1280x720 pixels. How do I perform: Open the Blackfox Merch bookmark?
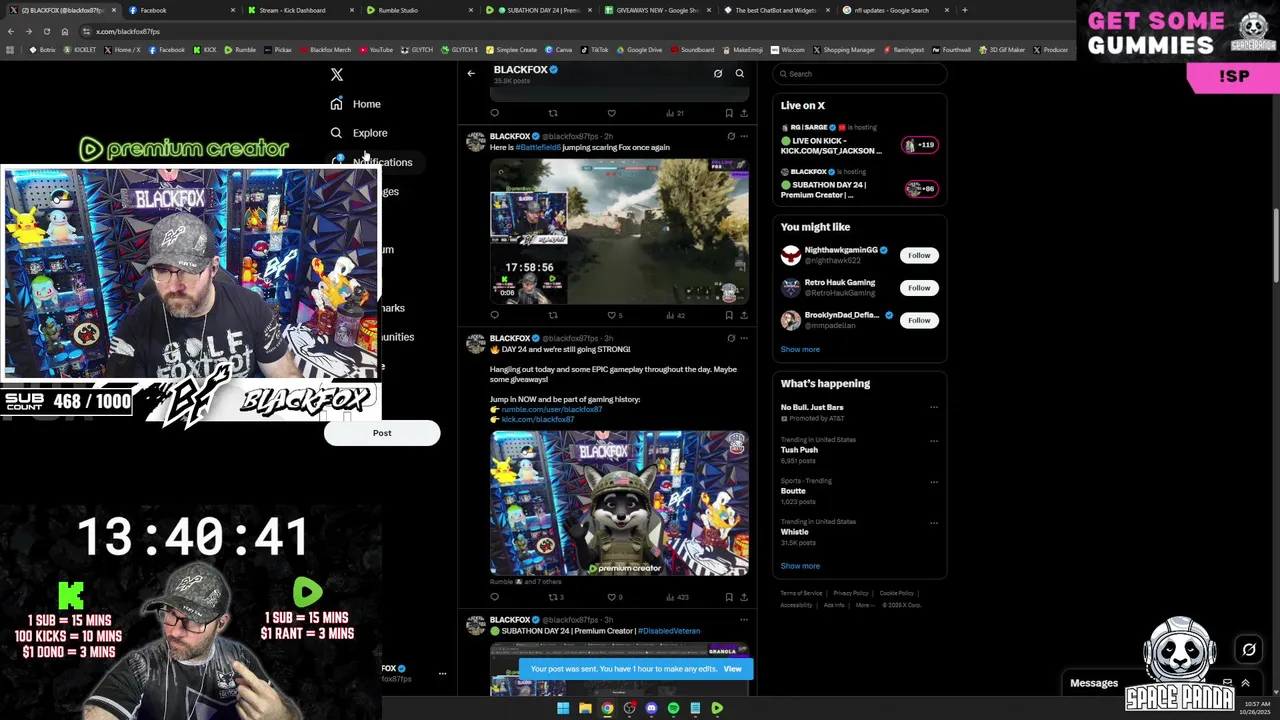(326, 50)
